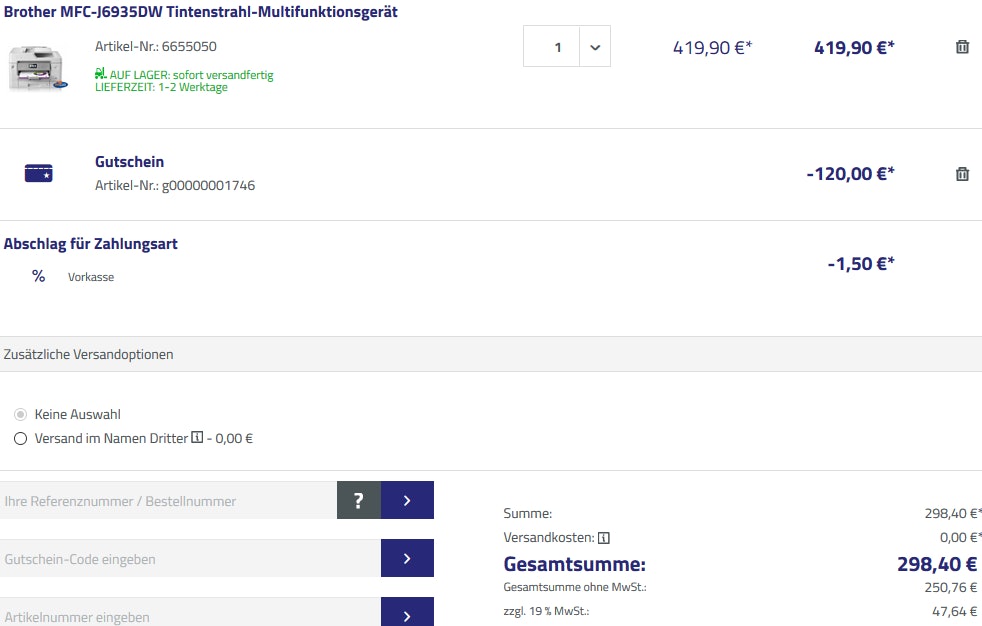Open Brother MFC-J6935DW product title link
982x626 pixels.
pyautogui.click(x=200, y=12)
